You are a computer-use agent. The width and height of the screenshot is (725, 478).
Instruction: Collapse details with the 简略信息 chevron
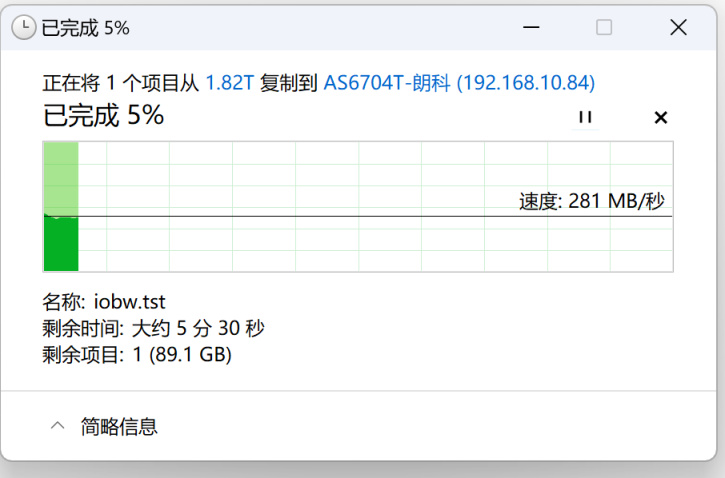coord(58,427)
